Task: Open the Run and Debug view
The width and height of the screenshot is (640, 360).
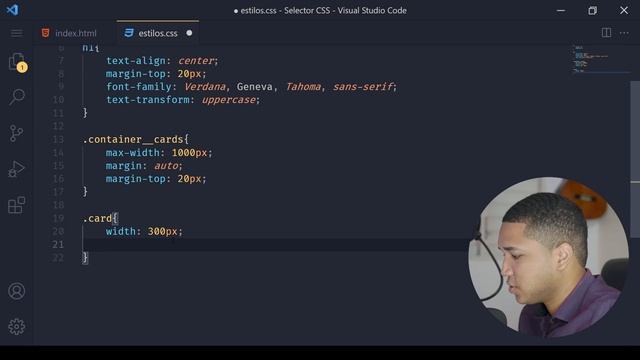Action: [x=16, y=169]
